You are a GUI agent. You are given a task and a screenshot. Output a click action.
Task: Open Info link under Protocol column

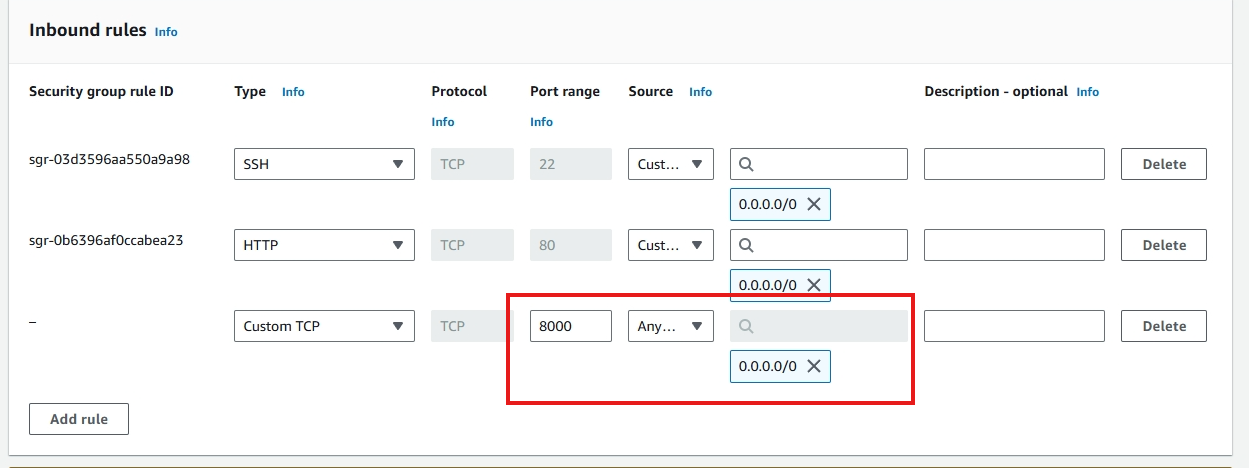tap(443, 122)
